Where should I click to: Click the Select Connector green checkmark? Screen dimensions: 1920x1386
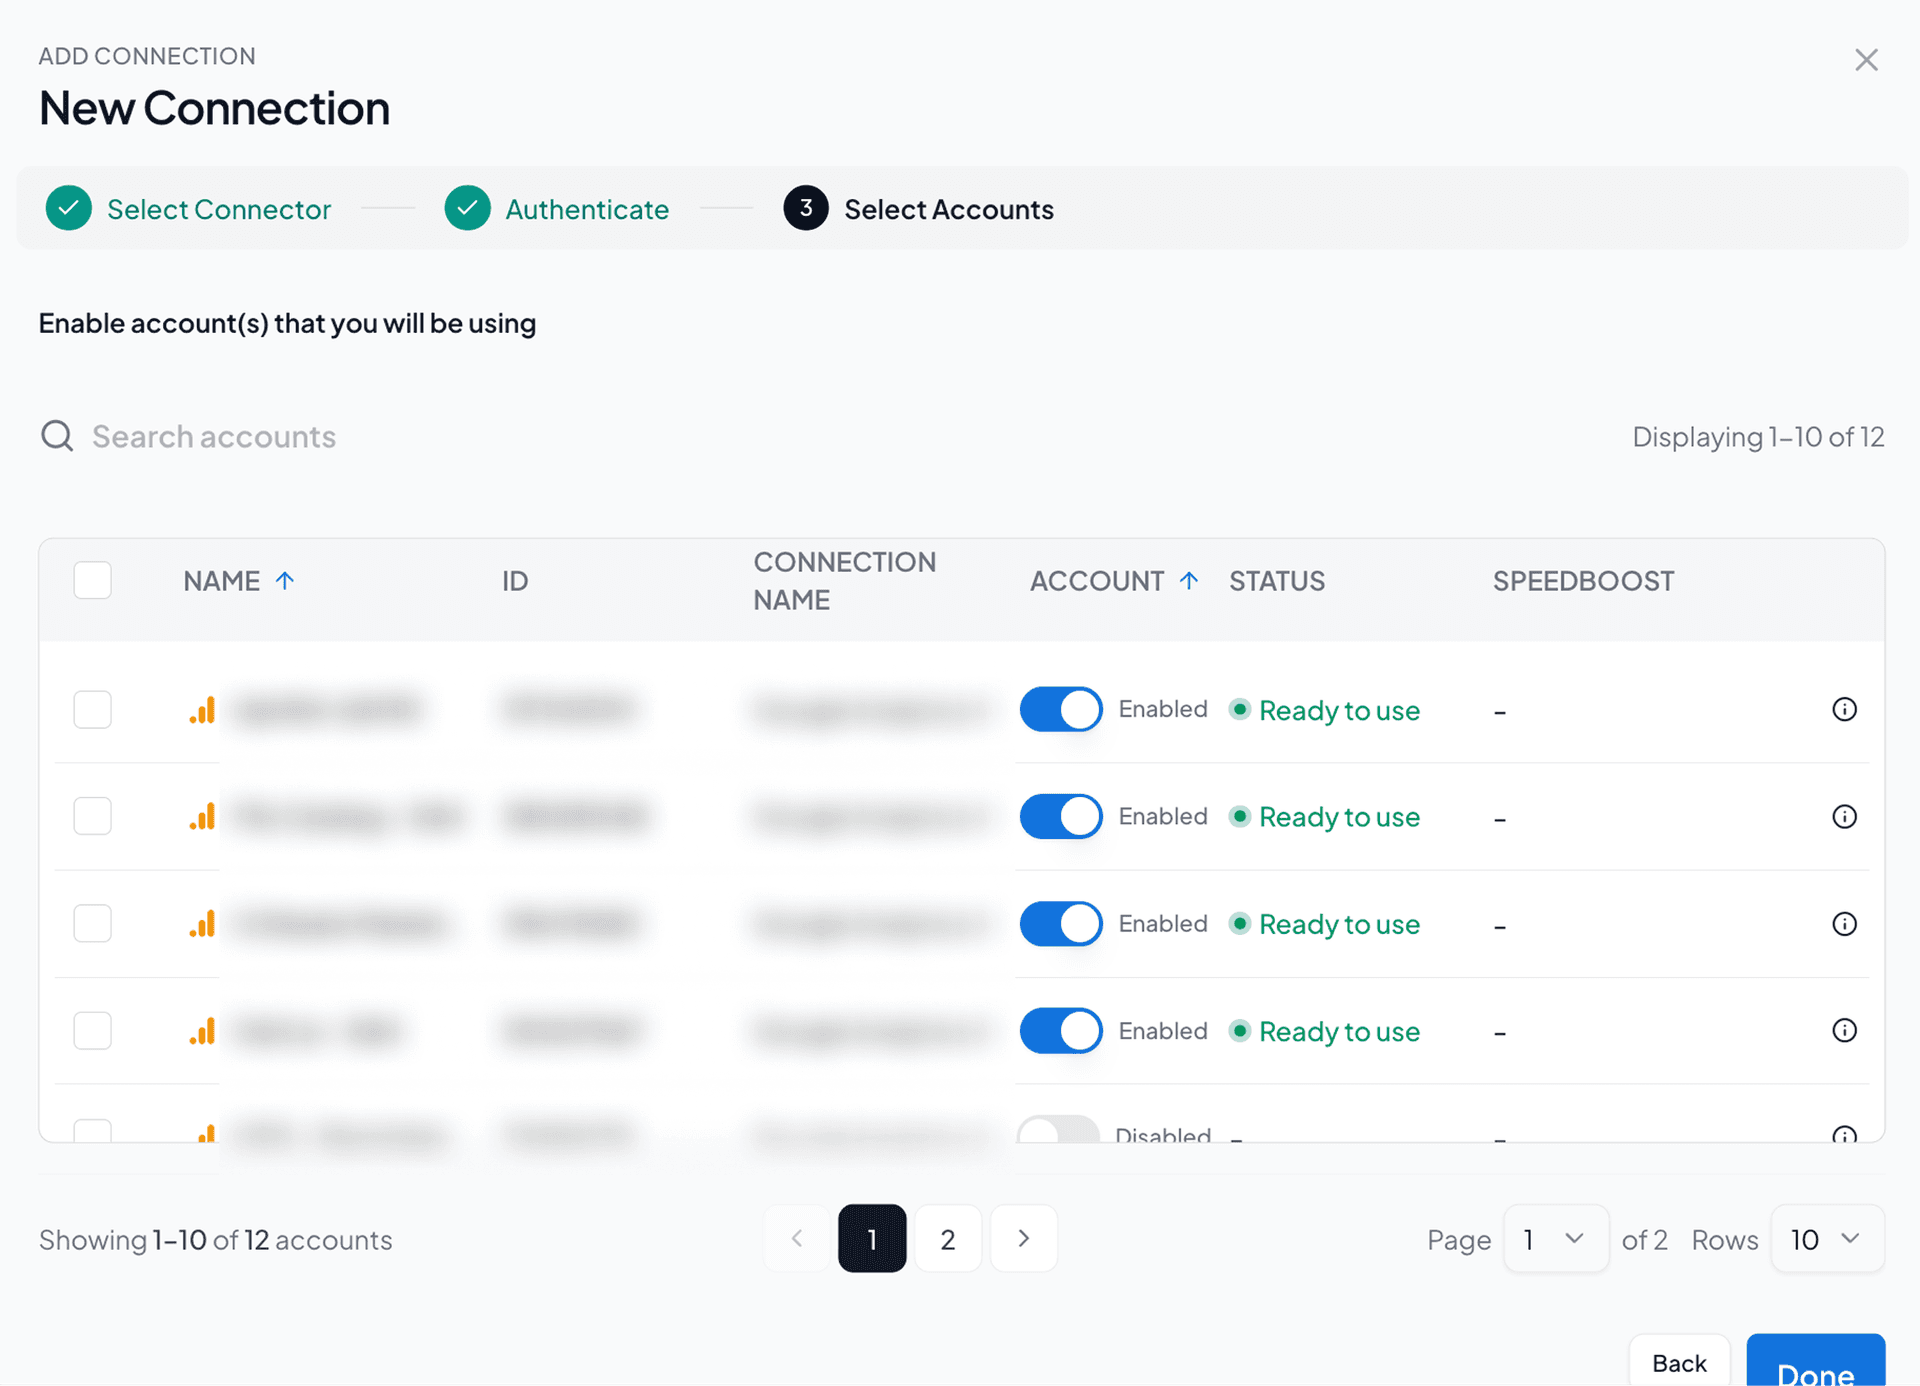click(69, 208)
